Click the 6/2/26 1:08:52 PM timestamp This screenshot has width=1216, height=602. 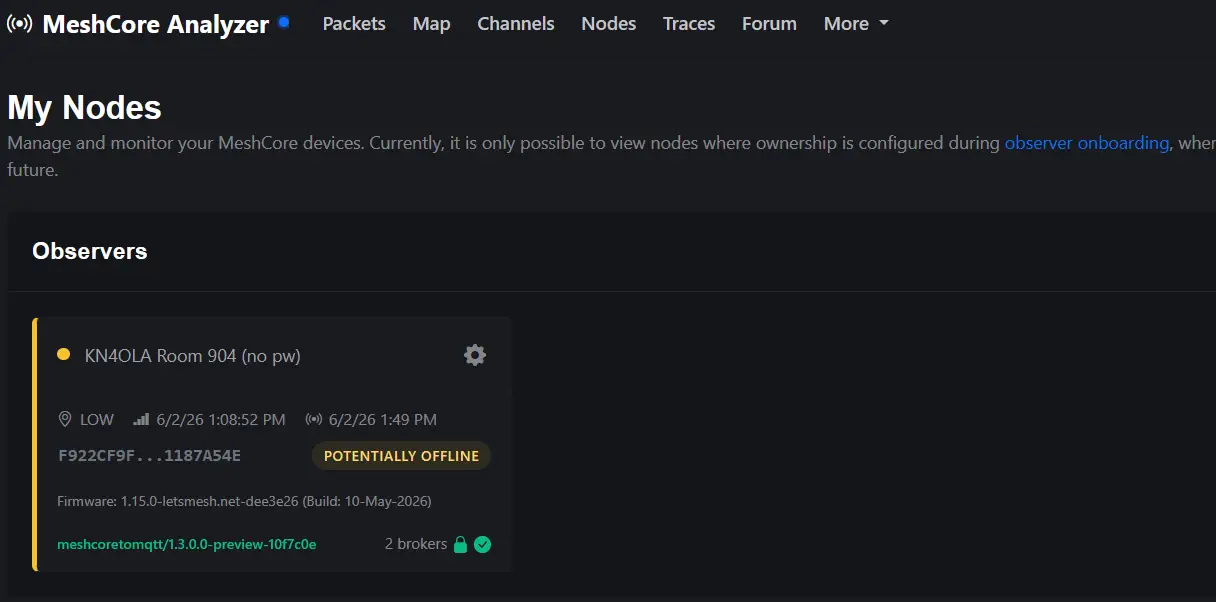[x=219, y=419]
